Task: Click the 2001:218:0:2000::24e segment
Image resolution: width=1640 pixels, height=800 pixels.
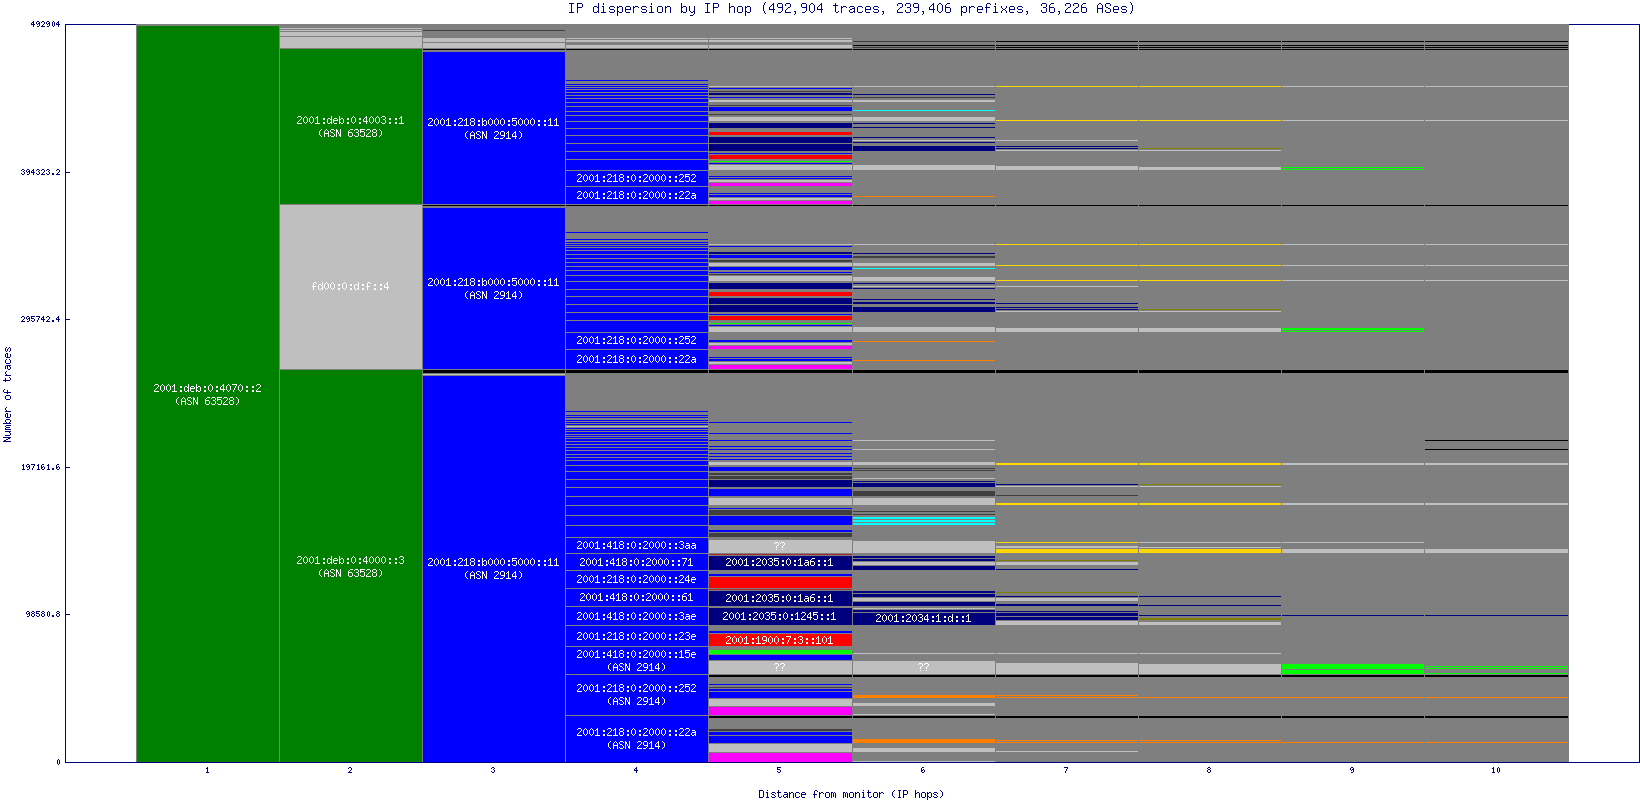Action: (636, 580)
